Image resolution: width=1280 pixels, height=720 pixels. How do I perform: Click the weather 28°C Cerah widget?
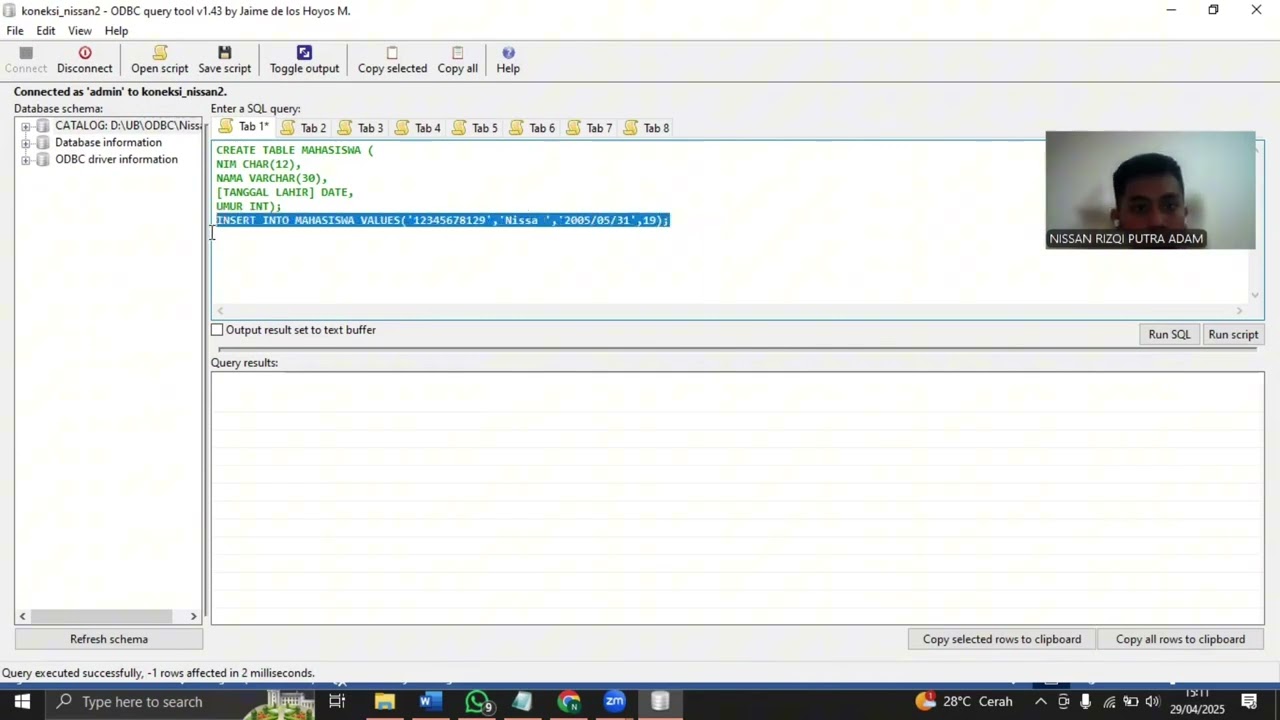point(964,702)
